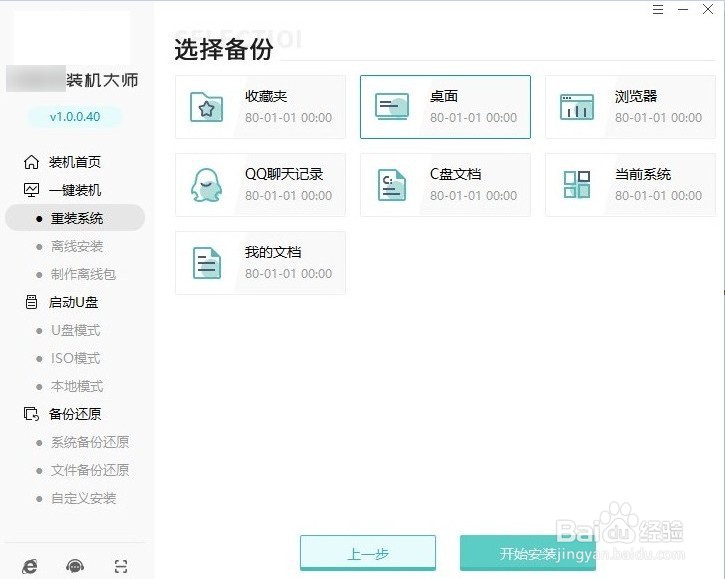This screenshot has height=579, width=725.
Task: Click the 开始安装 button
Action: click(528, 553)
